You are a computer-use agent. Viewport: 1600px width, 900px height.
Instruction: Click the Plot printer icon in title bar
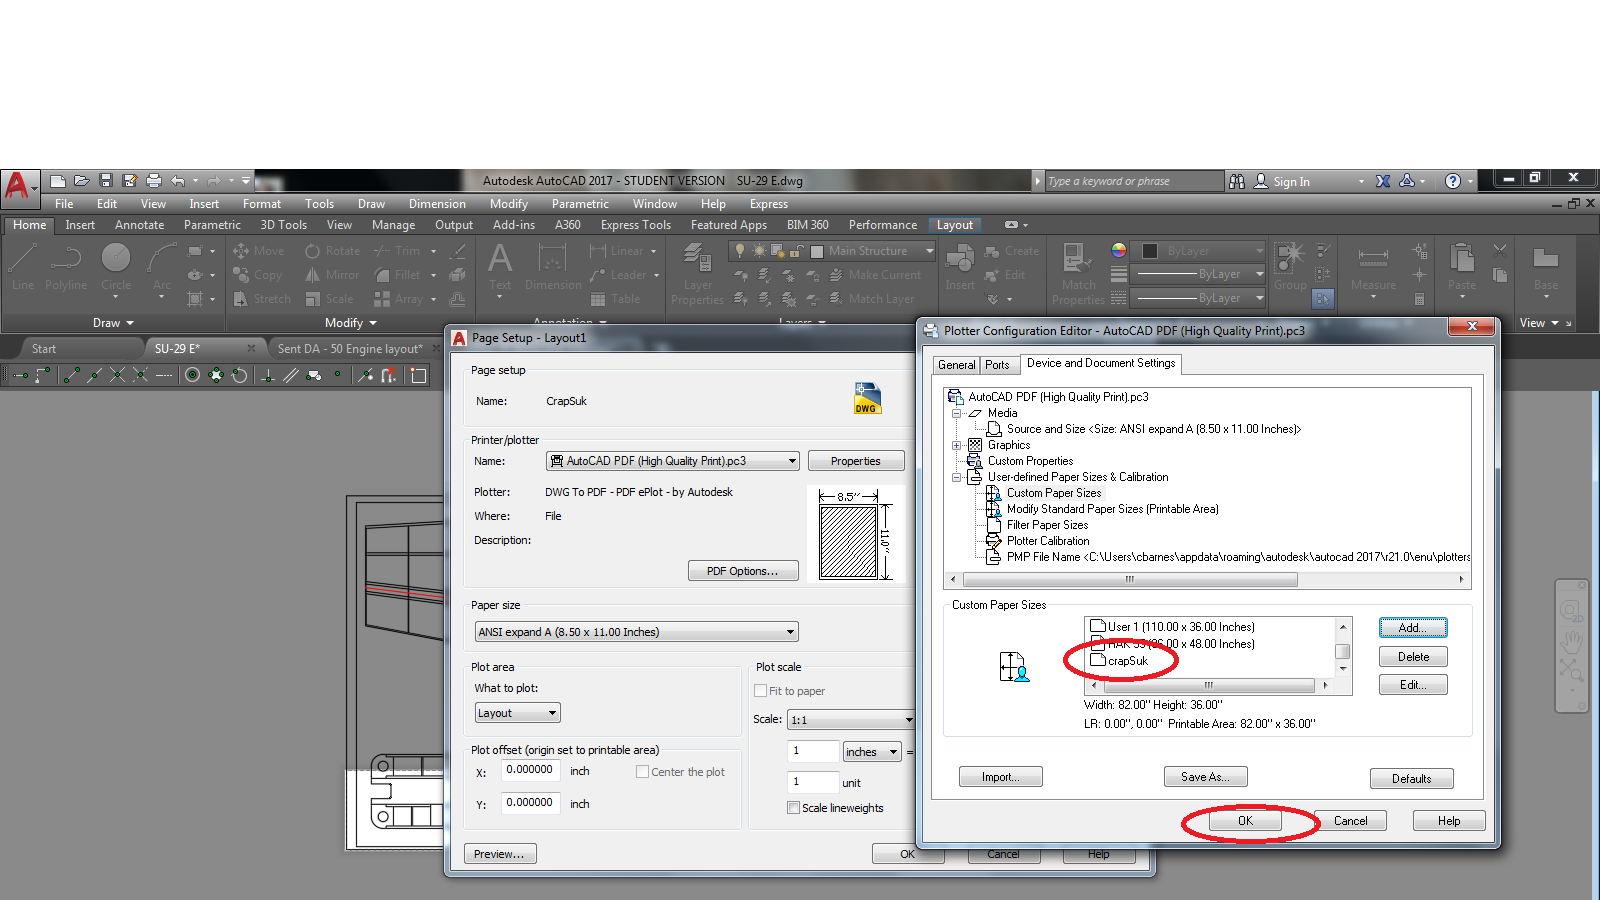pos(154,181)
